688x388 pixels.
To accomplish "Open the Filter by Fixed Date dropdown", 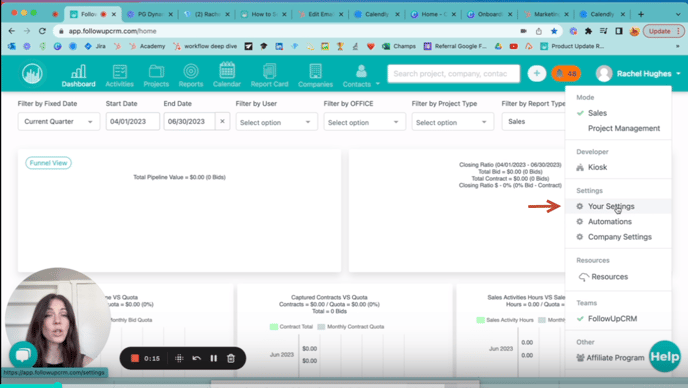I will point(59,122).
